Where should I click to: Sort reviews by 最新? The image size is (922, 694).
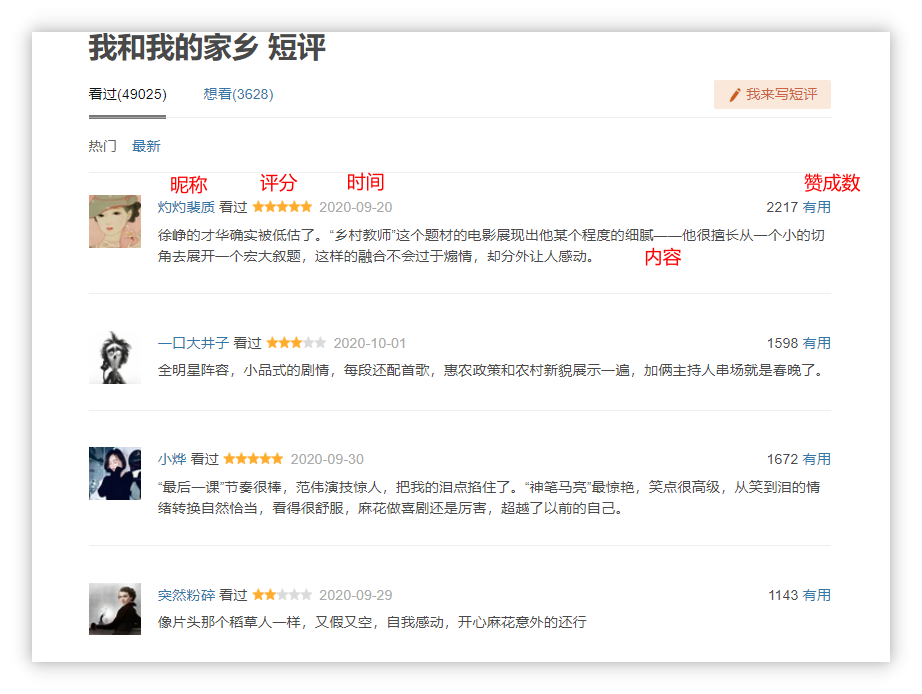[x=146, y=146]
